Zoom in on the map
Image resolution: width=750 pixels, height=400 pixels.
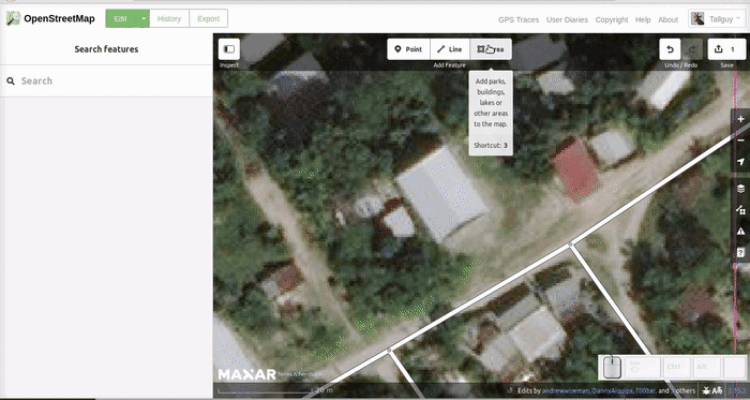740,119
